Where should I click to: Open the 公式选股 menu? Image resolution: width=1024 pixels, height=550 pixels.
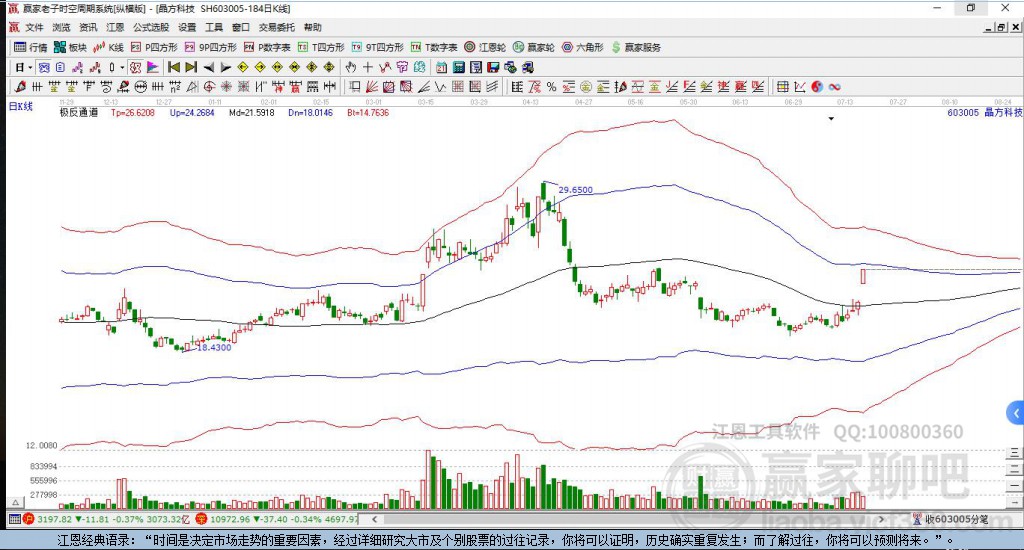tap(151, 27)
